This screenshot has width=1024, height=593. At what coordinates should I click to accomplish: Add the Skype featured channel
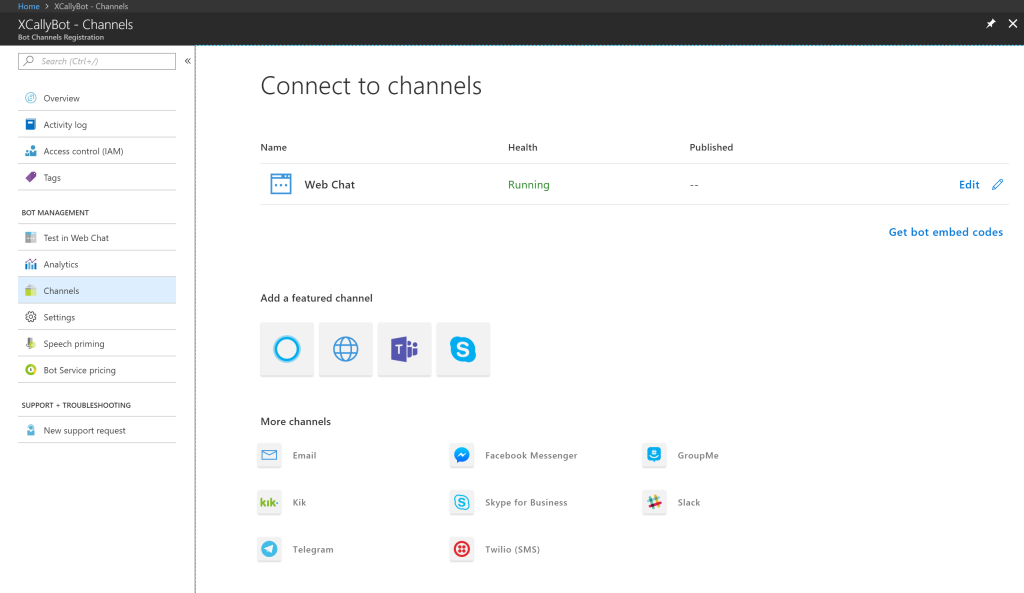[463, 349]
